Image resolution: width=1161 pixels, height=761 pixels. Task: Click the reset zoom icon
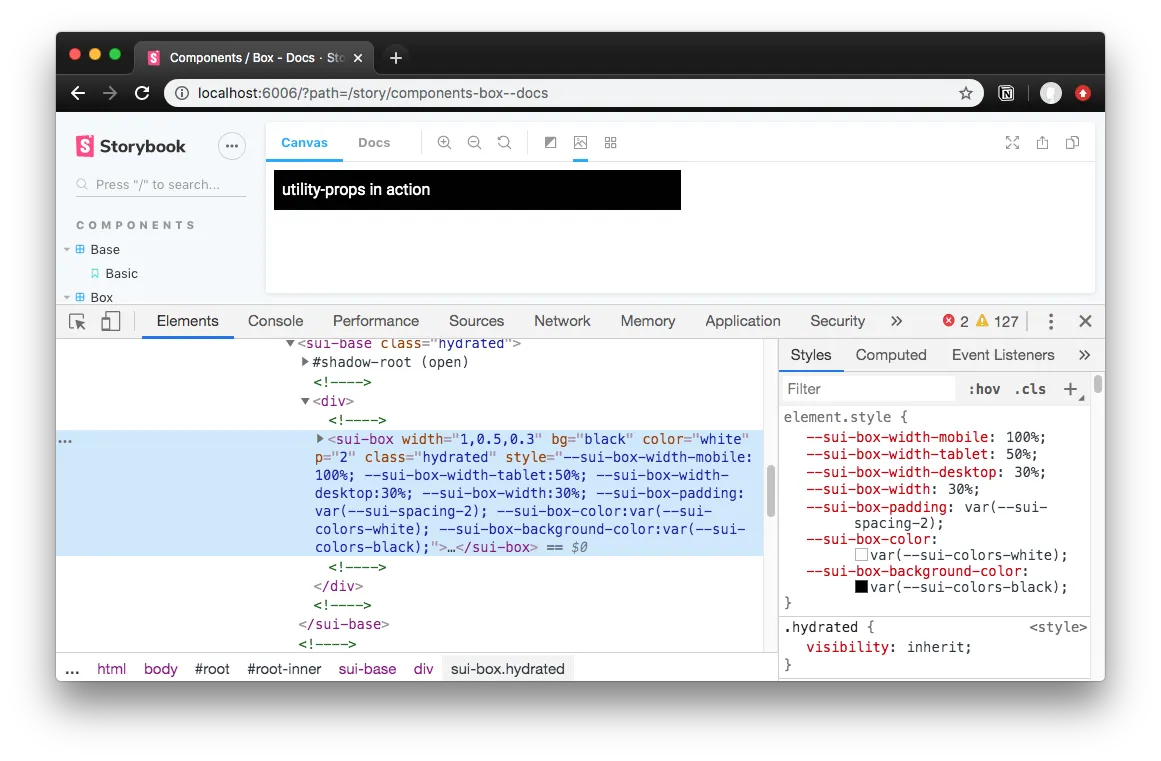click(504, 142)
